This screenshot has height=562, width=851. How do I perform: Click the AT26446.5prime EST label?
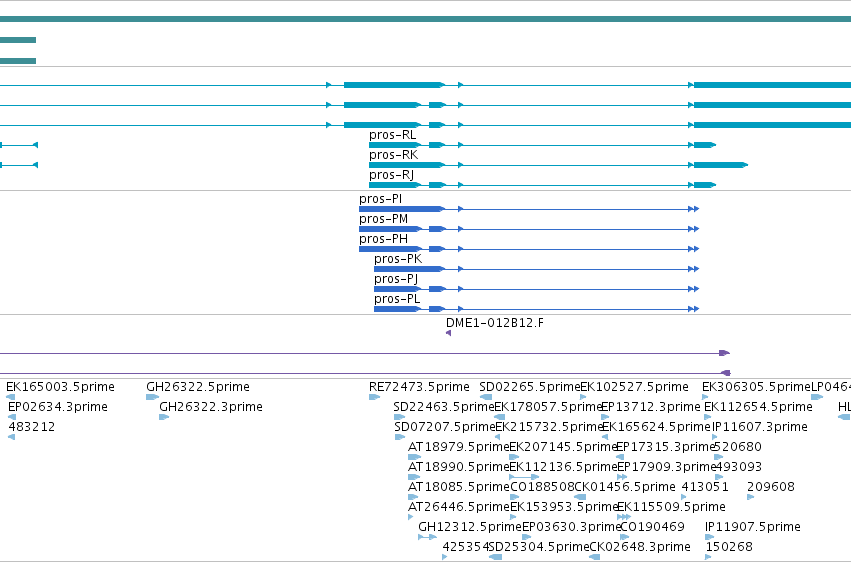coord(459,508)
